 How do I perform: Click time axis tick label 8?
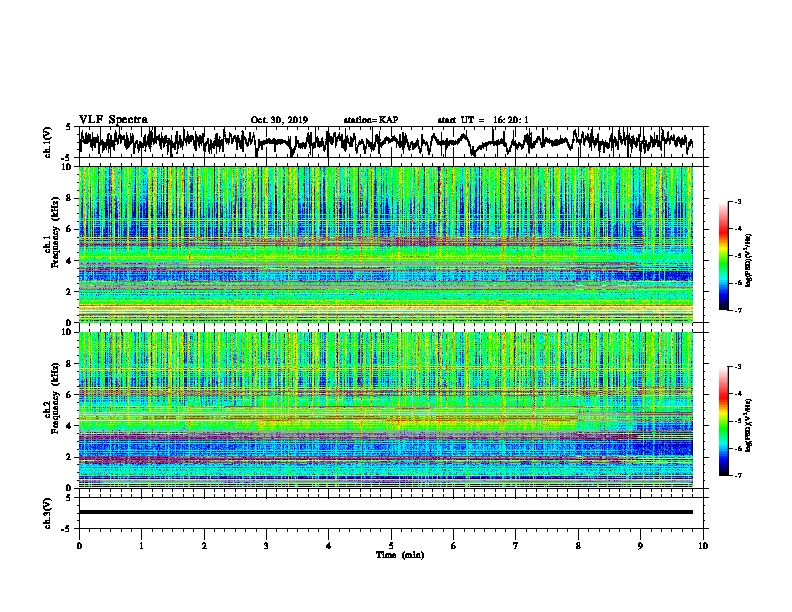(x=578, y=546)
